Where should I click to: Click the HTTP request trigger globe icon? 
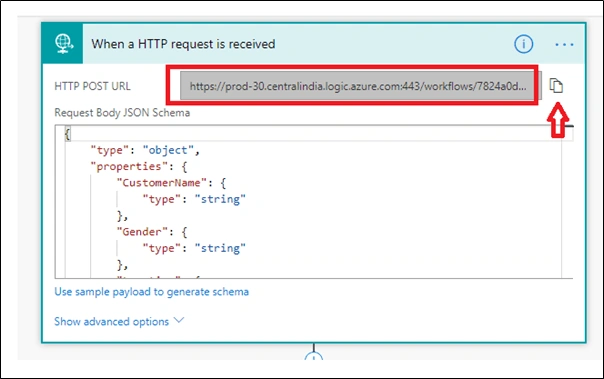63,44
